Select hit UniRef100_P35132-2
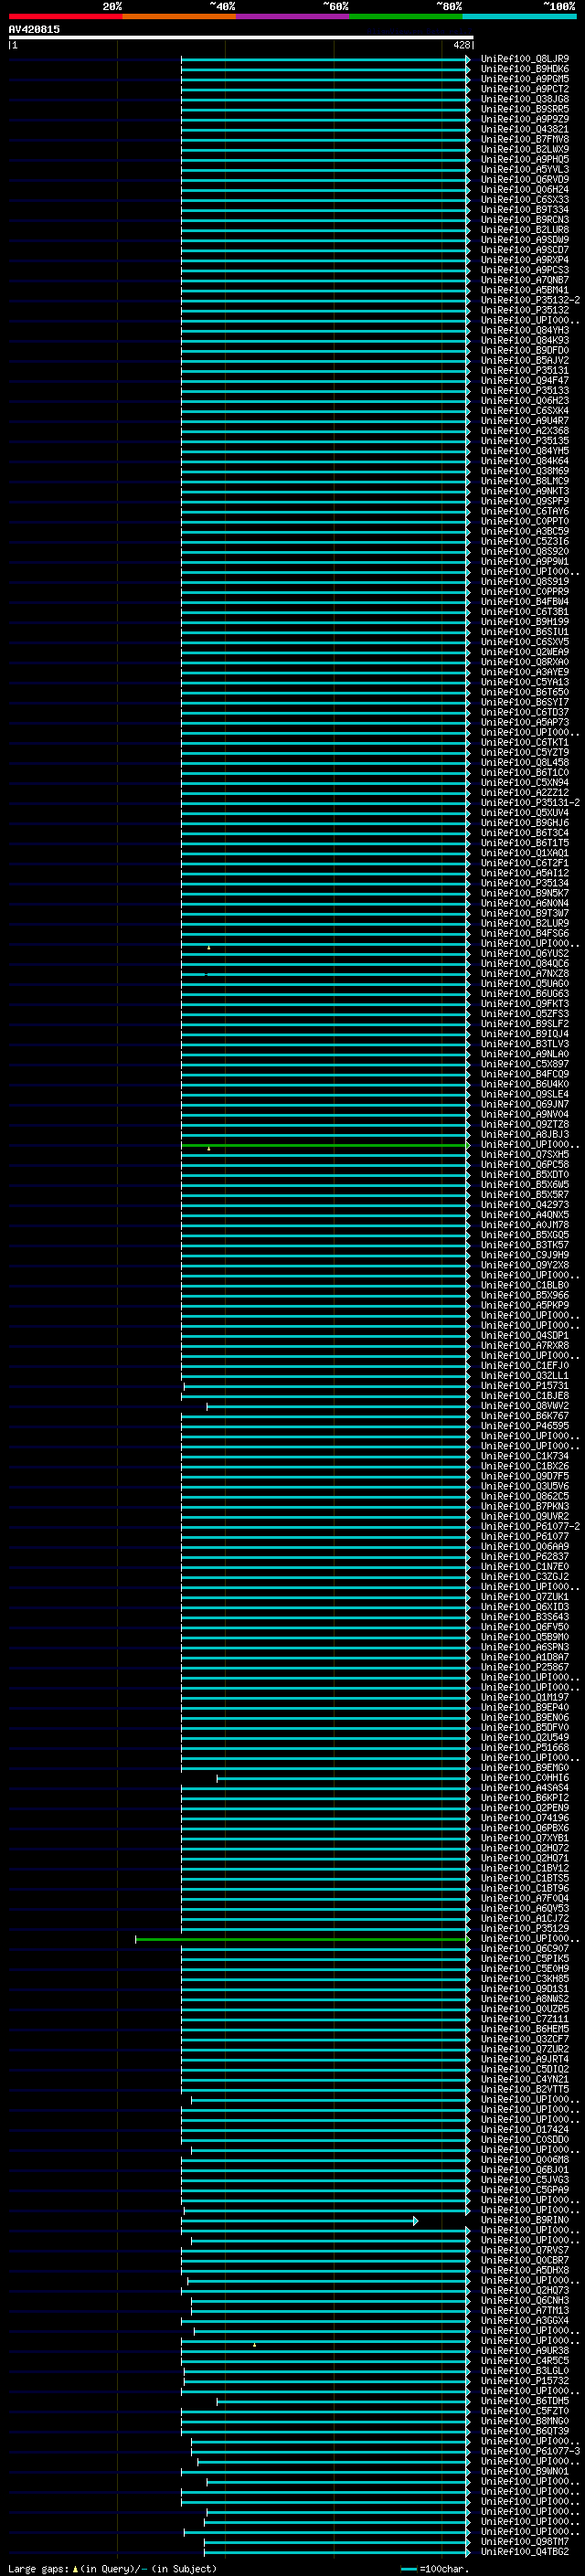585x2576 pixels. 530,300
